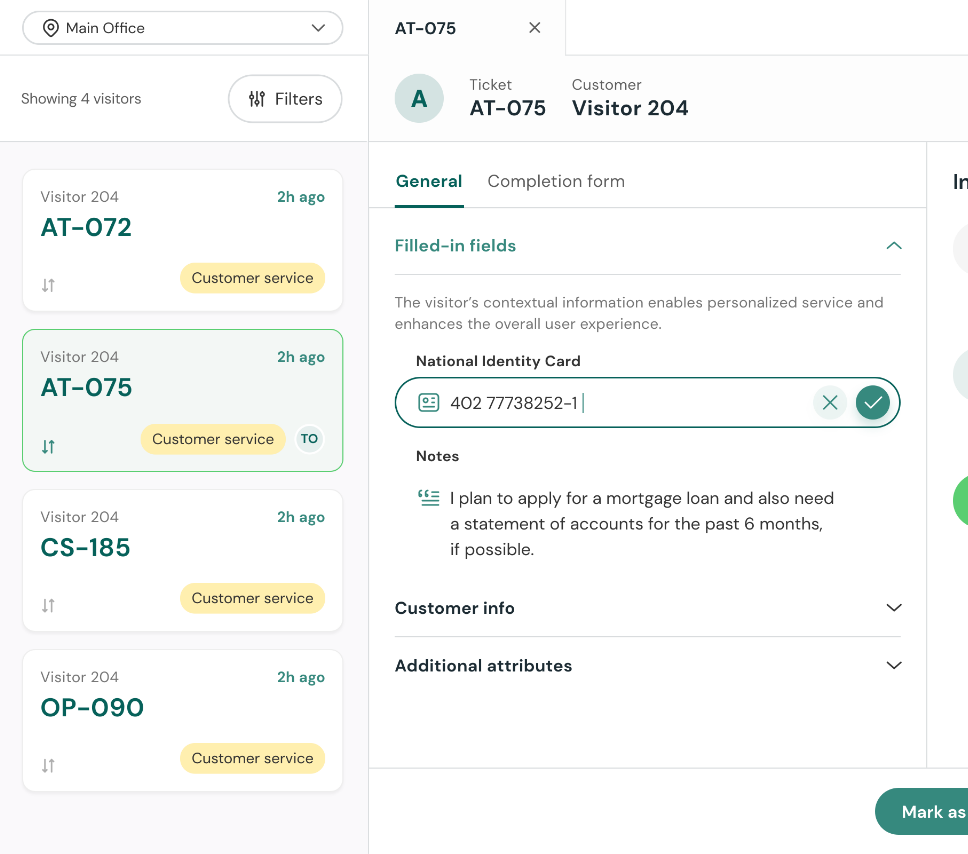Close the AT-075 tab

pos(535,28)
